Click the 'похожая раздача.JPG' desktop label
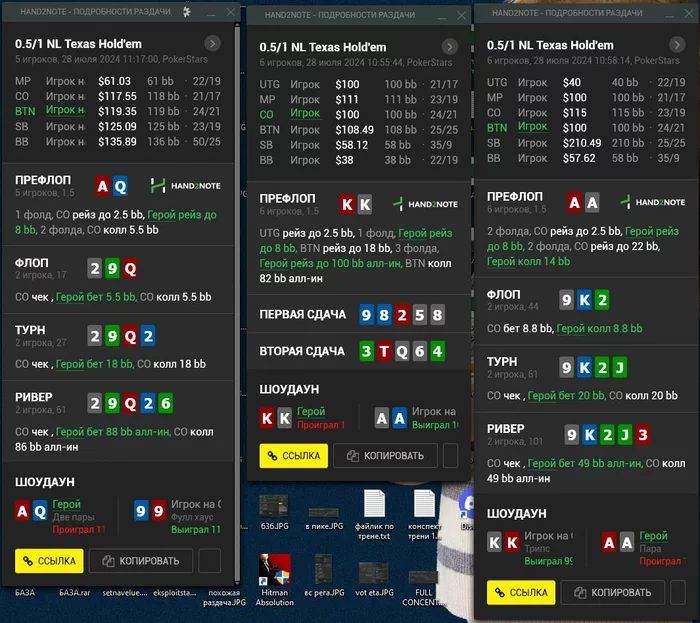Viewport: 700px width, 623px height. [x=225, y=598]
